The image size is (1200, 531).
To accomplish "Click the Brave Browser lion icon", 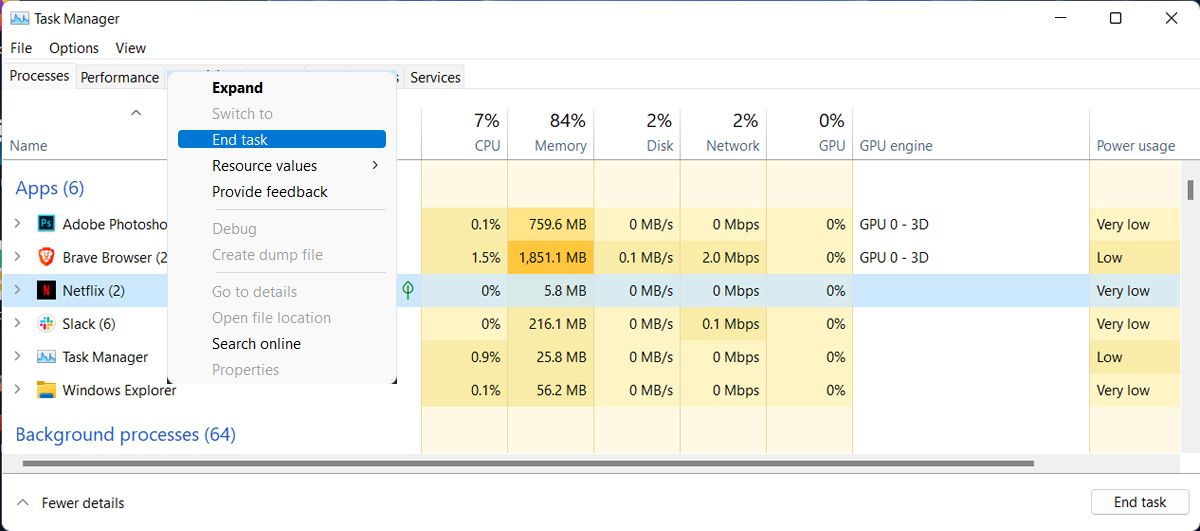I will coord(46,257).
